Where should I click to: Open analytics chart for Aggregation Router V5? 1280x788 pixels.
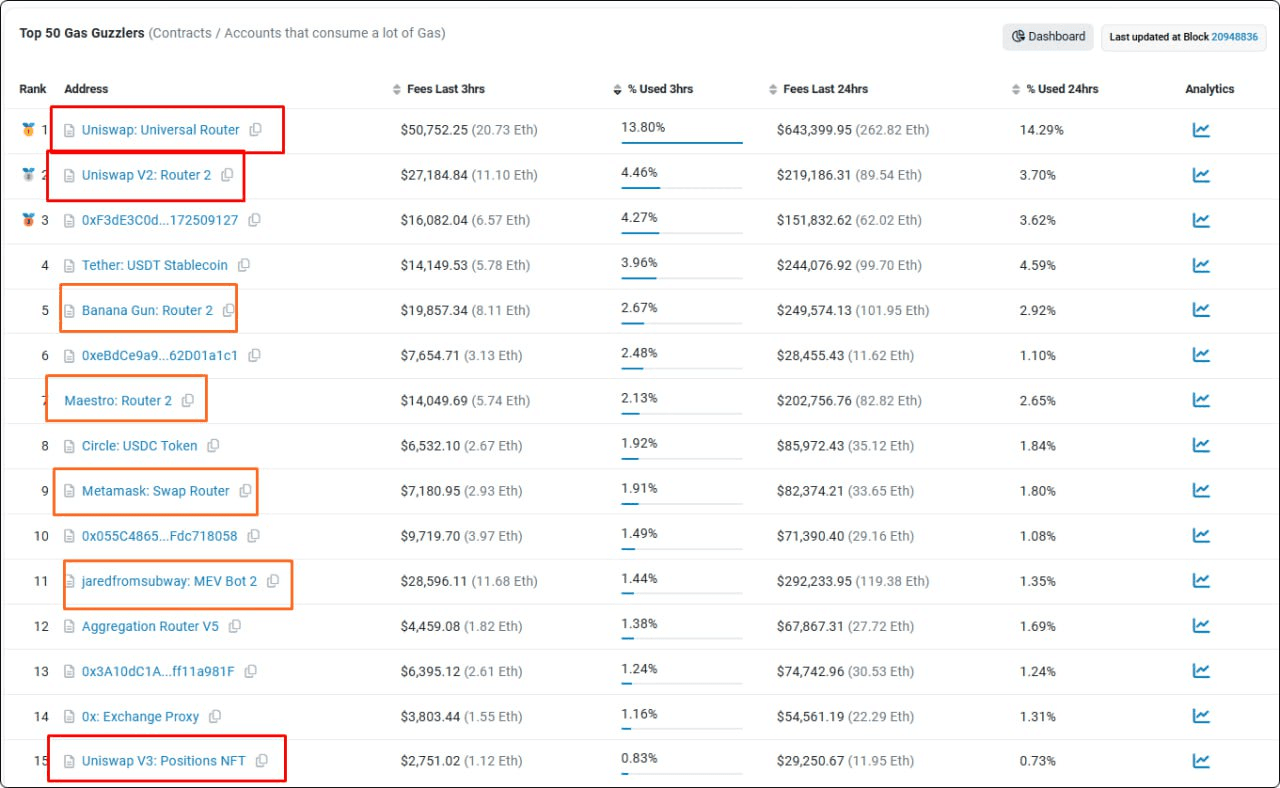[x=1201, y=626]
